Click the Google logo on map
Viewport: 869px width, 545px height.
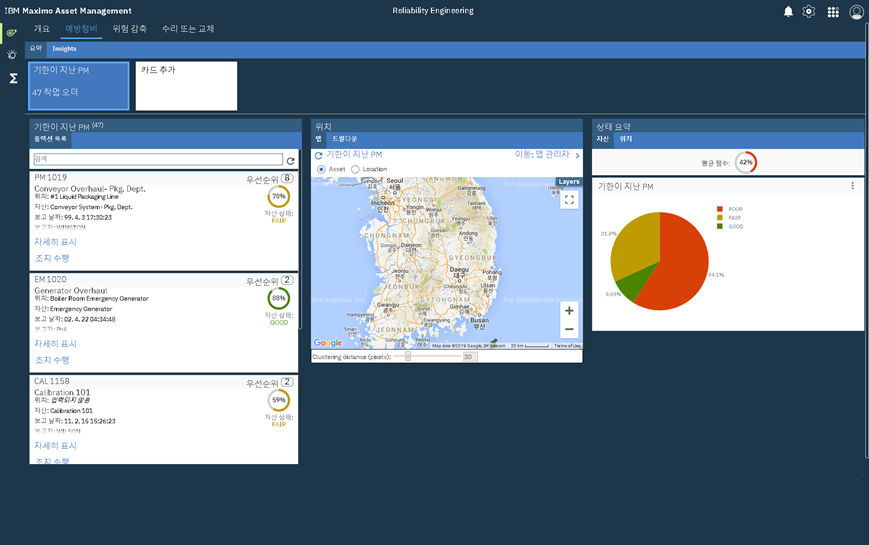328,343
